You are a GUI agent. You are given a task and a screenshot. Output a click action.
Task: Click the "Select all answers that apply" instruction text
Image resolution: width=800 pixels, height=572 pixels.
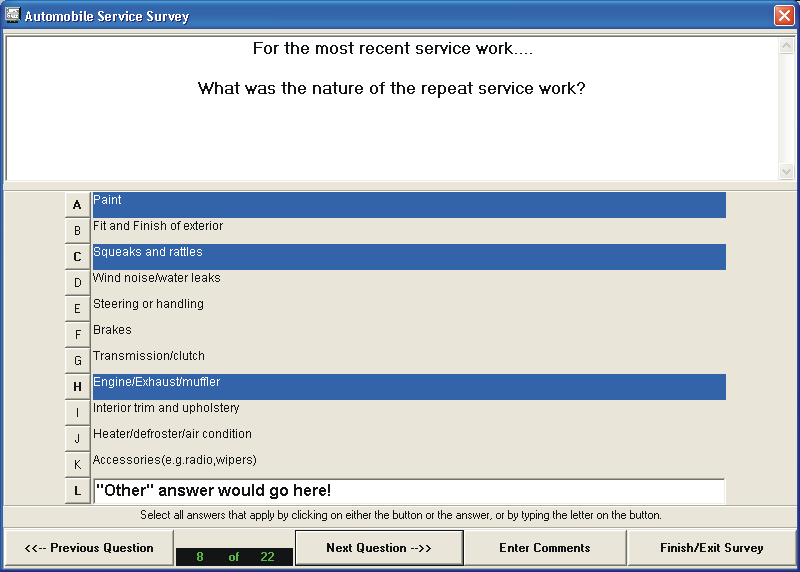pos(401,515)
